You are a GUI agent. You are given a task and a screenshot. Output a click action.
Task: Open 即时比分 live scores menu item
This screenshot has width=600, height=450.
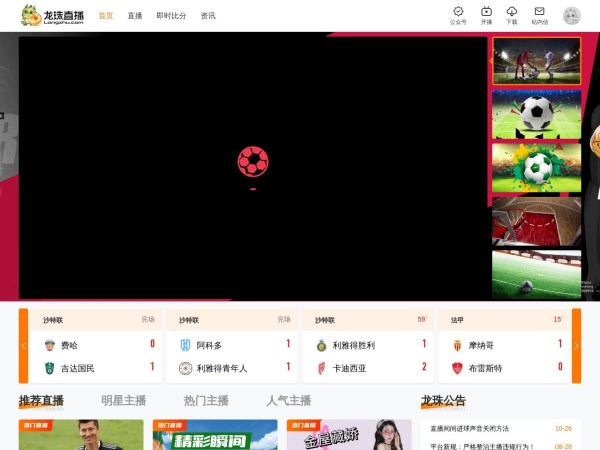(171, 16)
